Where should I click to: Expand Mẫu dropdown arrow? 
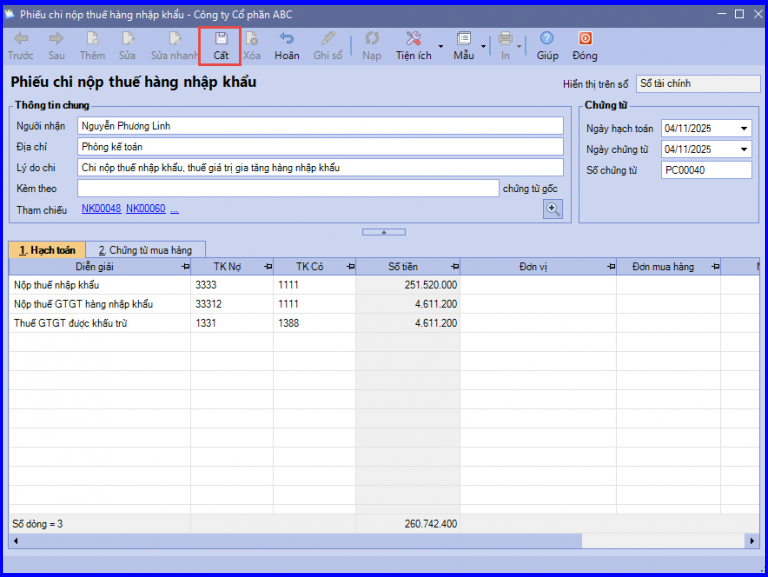(x=483, y=47)
